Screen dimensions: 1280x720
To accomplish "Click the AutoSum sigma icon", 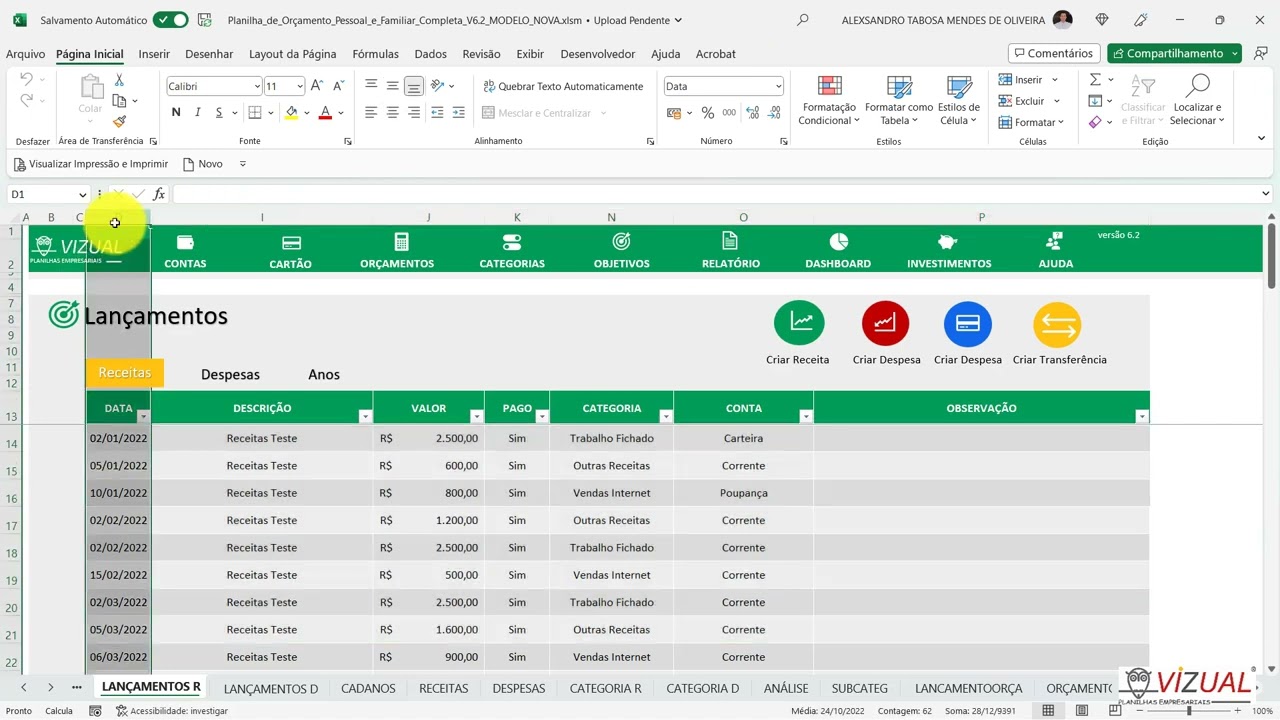I will pyautogui.click(x=1095, y=80).
